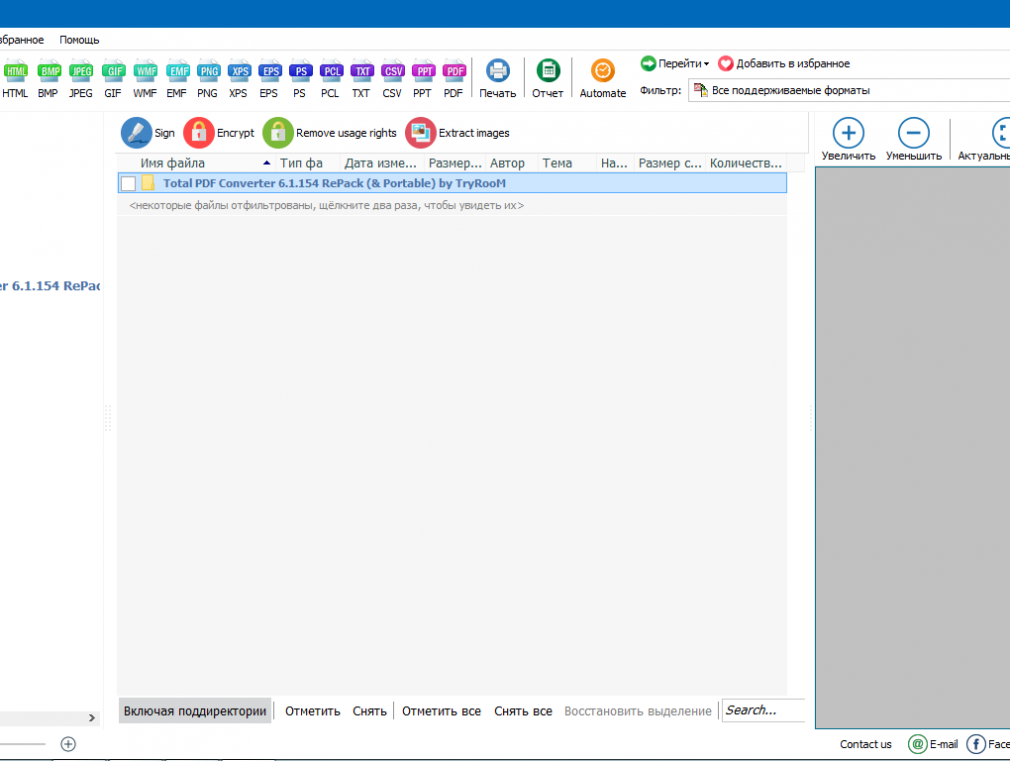Click the bottom-left zoom slider track

click(x=23, y=744)
